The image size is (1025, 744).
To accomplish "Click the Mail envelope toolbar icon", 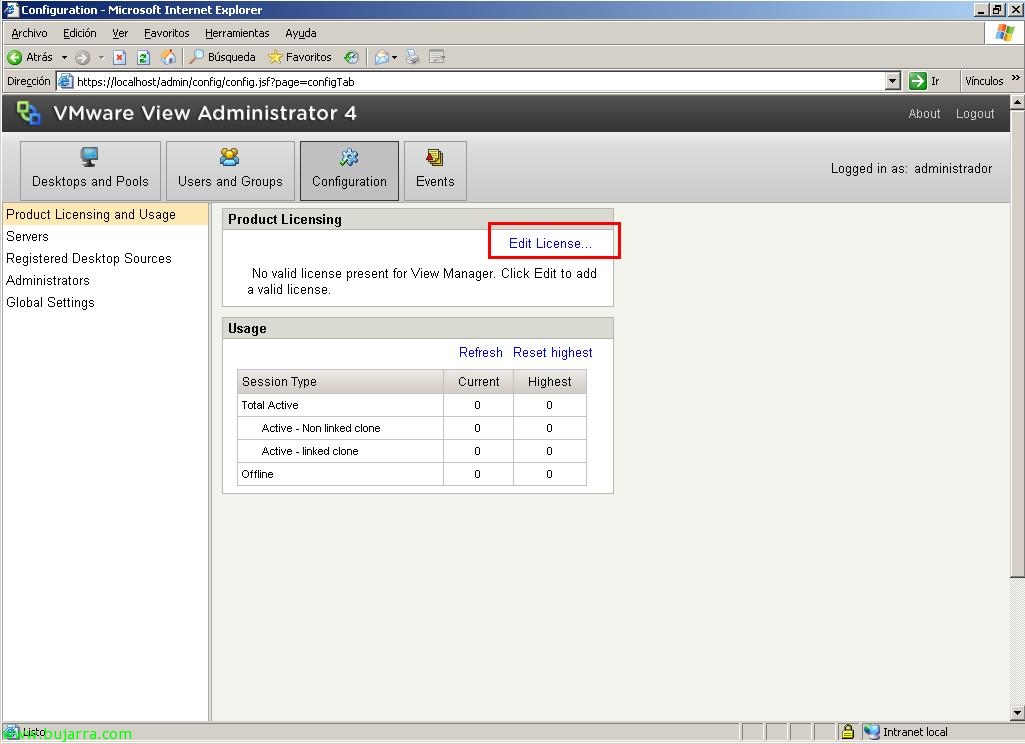I will [382, 58].
